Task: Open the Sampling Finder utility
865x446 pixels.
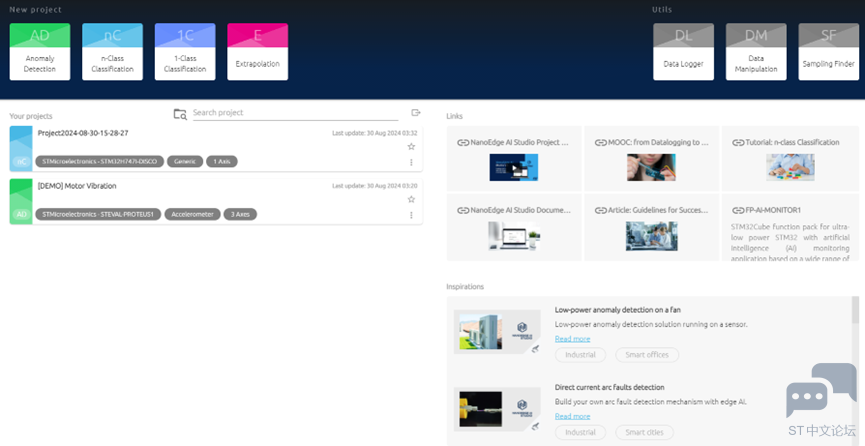Action: pos(829,52)
